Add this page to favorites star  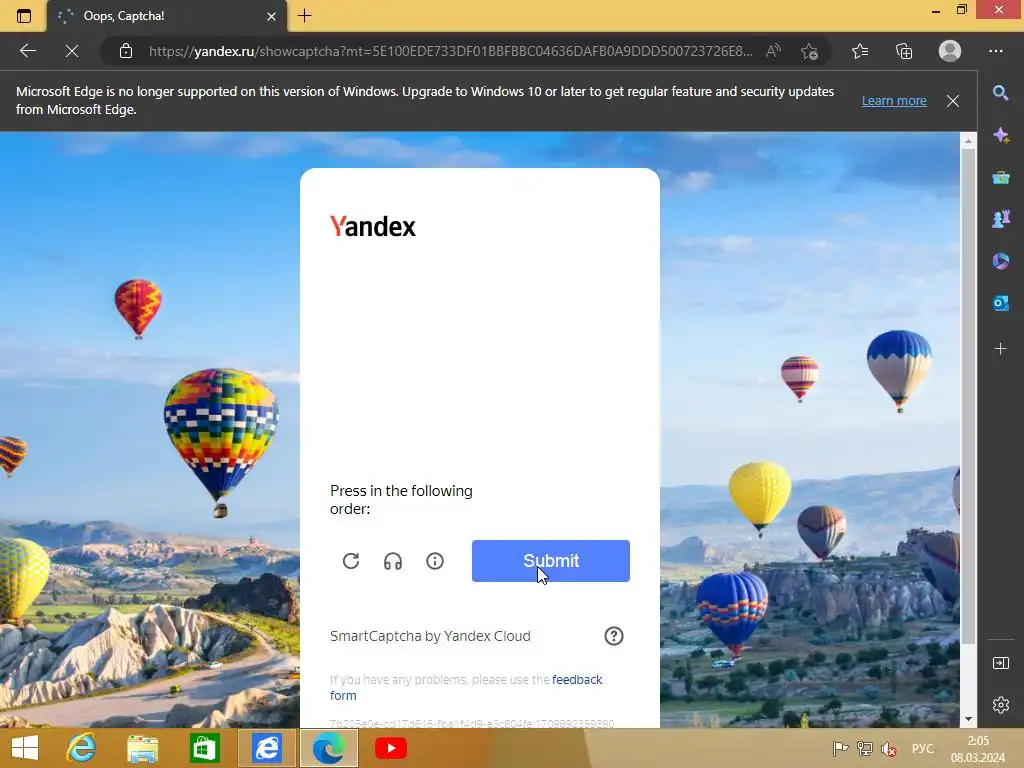pos(810,51)
